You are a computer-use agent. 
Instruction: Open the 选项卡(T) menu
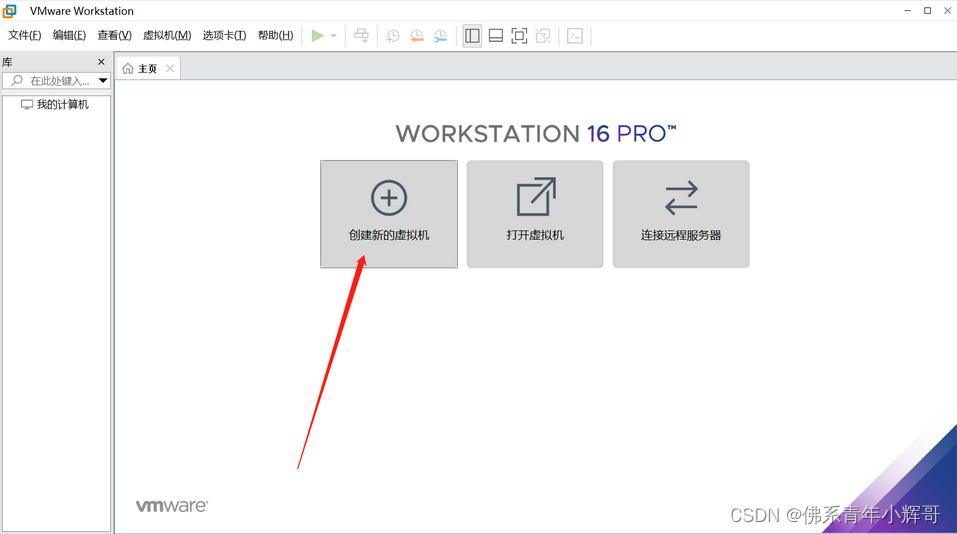[x=225, y=35]
